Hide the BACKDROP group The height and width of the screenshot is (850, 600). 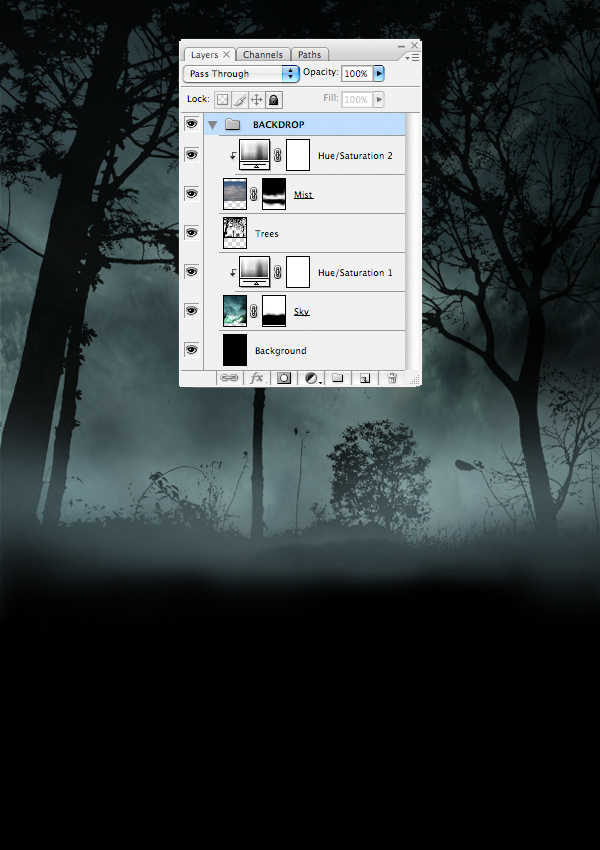(x=191, y=124)
